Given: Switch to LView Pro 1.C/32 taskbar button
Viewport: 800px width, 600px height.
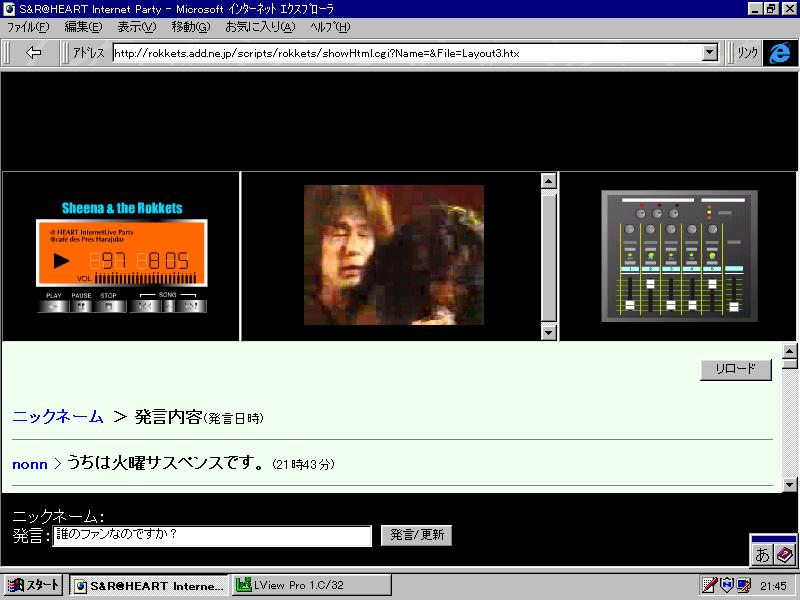Looking at the screenshot, I should [x=312, y=585].
